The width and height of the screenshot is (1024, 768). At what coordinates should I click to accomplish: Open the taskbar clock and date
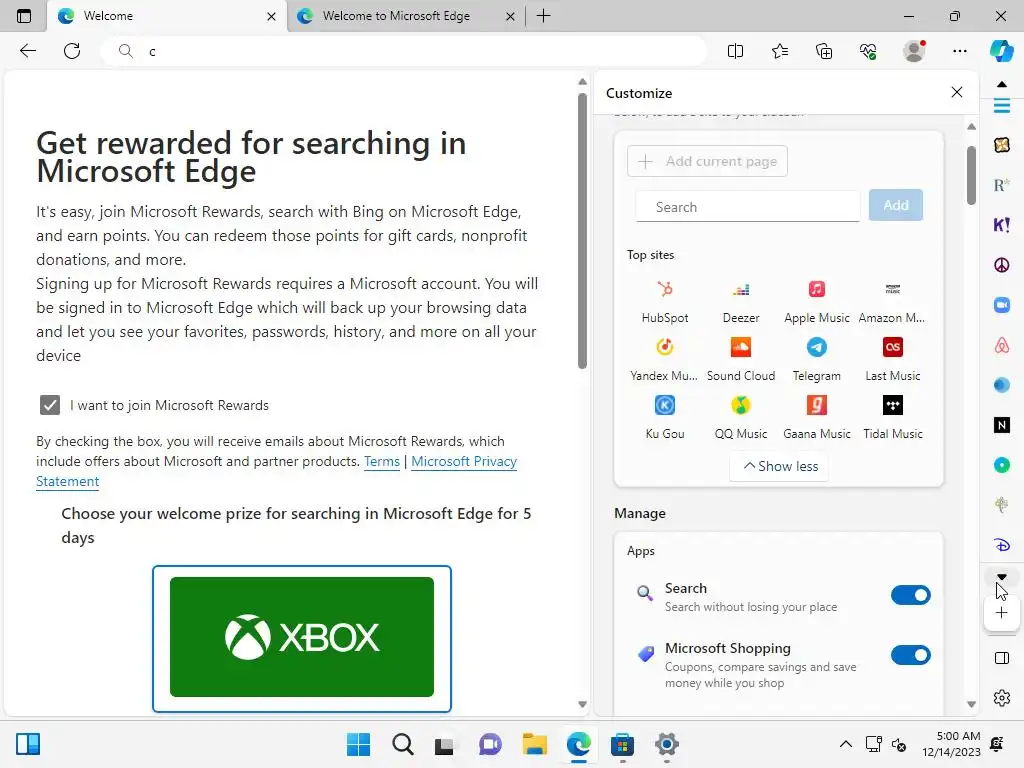(951, 744)
